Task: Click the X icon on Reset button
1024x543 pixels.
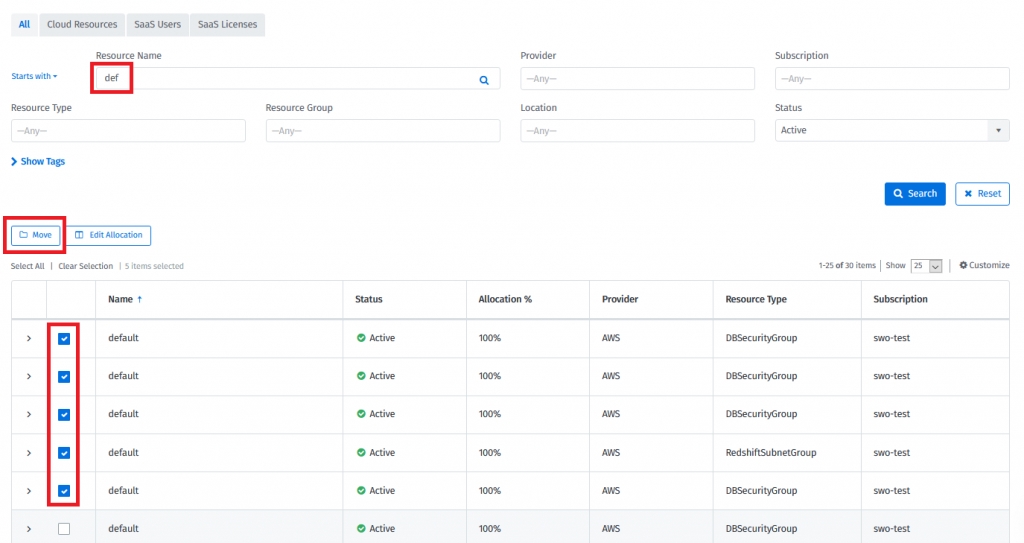Action: [x=968, y=194]
